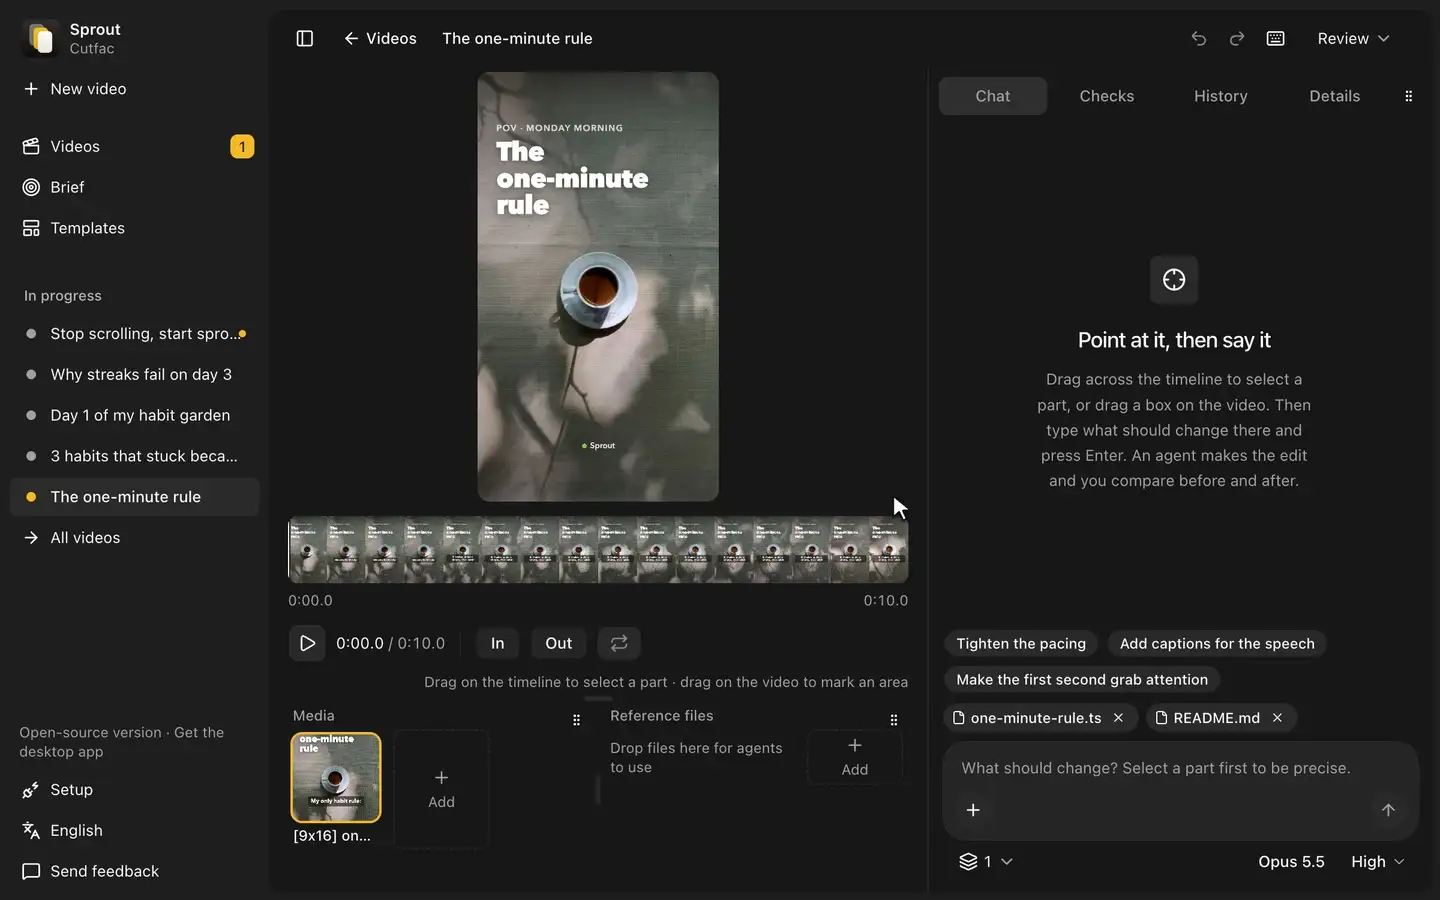
Task: Open Templates in the sidebar
Action: pyautogui.click(x=136, y=229)
